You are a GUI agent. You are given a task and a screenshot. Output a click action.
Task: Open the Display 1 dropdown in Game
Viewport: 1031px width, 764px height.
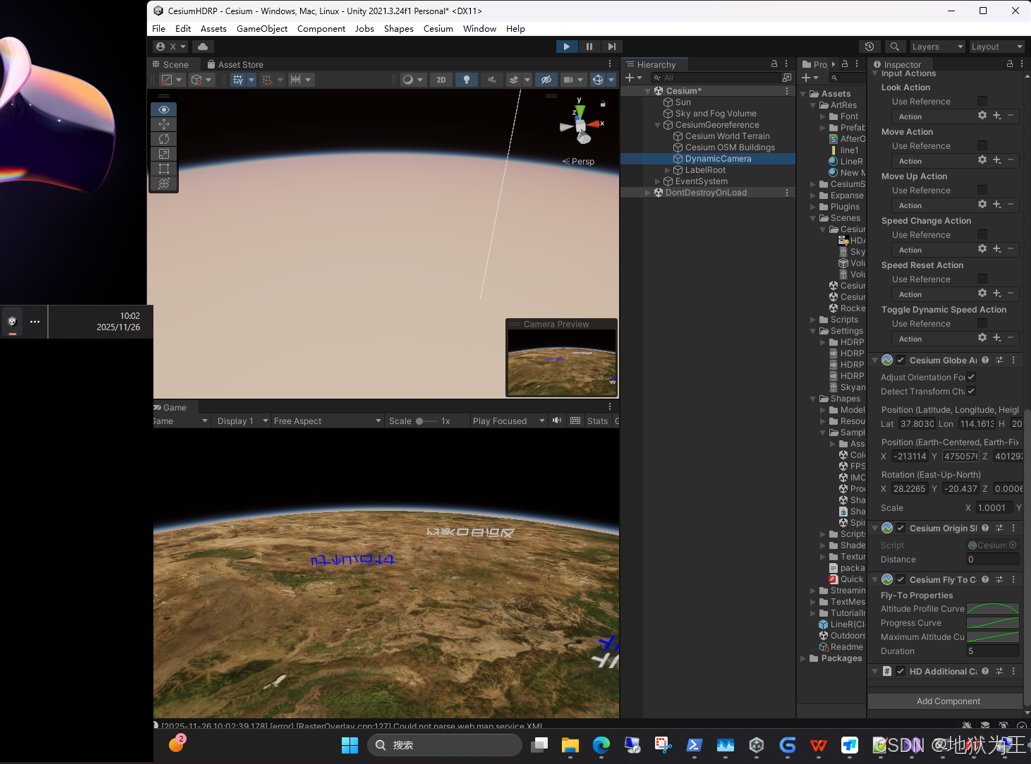coord(243,421)
